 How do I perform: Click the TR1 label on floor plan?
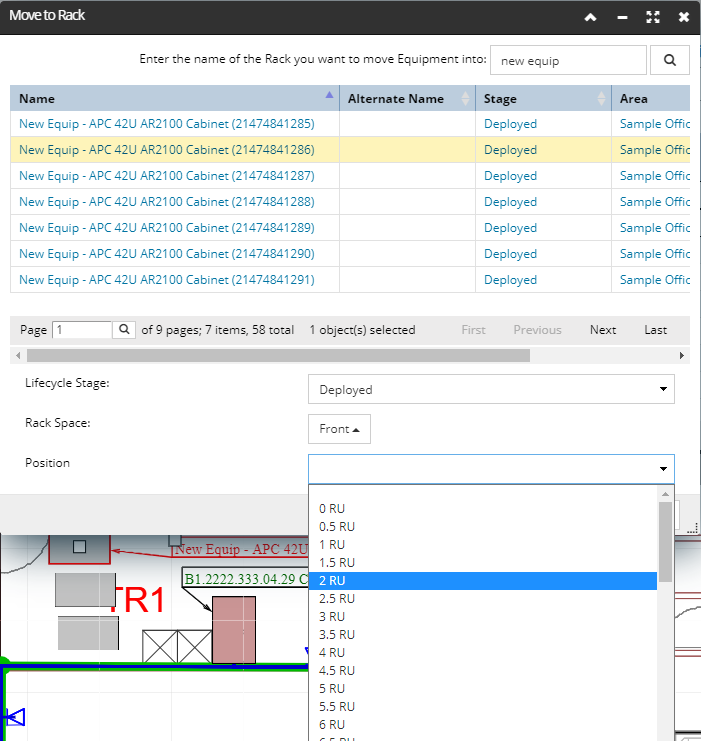click(x=137, y=600)
